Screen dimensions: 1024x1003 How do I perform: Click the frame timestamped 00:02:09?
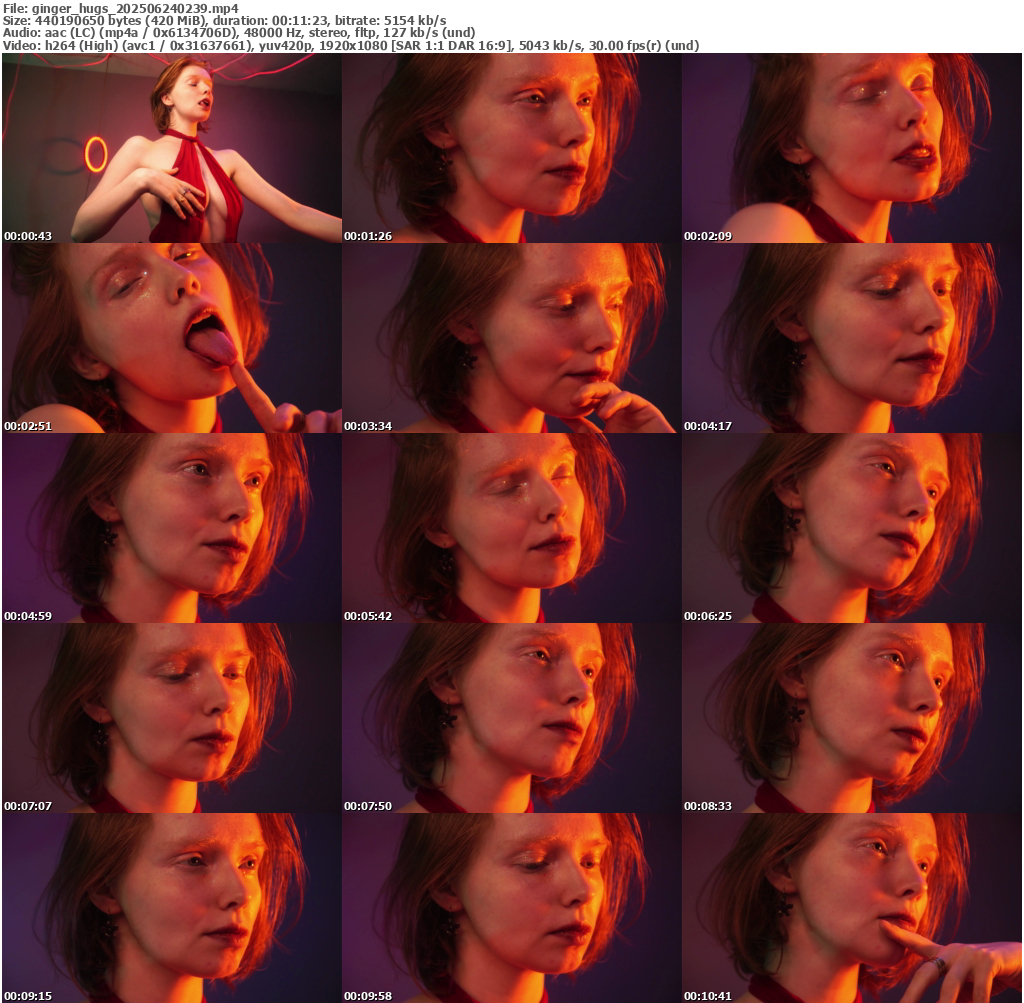click(851, 148)
